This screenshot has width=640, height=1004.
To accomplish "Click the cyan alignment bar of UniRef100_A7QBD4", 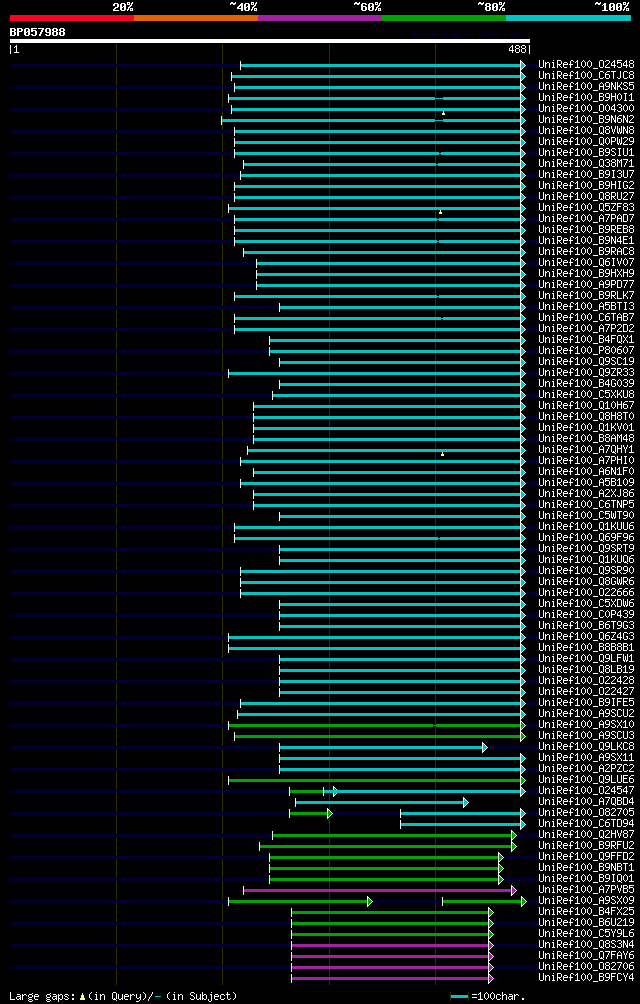I will tap(381, 802).
